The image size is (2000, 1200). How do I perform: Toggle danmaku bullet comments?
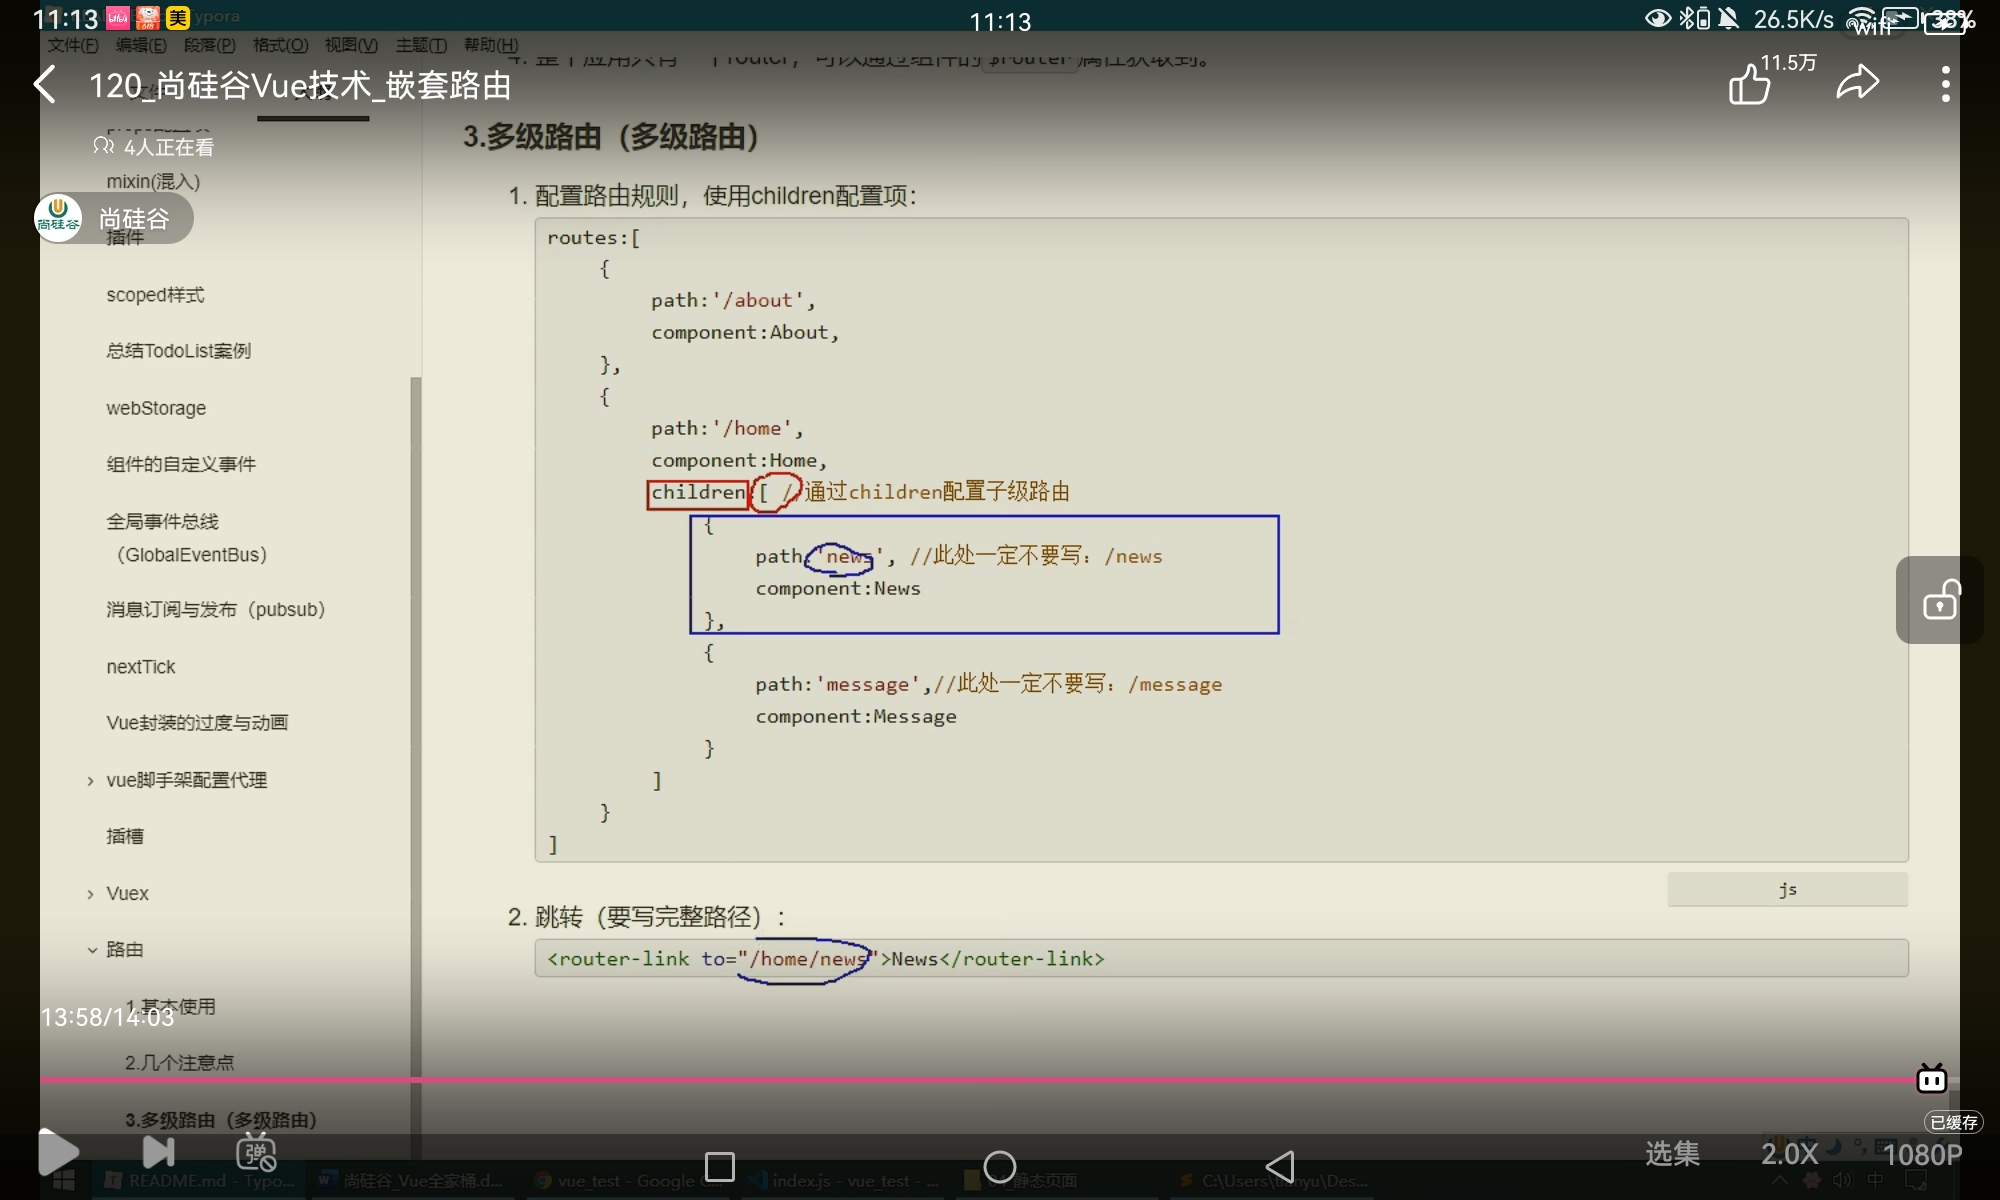(256, 1153)
